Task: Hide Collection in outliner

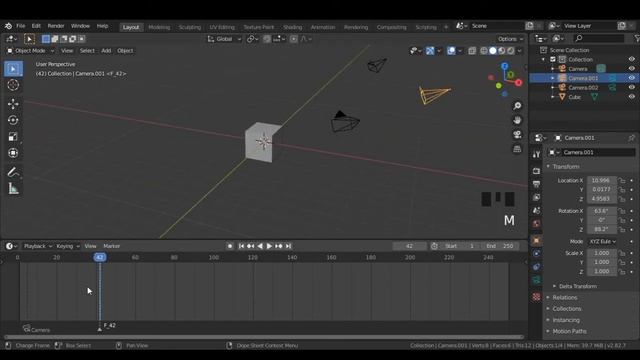Action: pos(631,59)
